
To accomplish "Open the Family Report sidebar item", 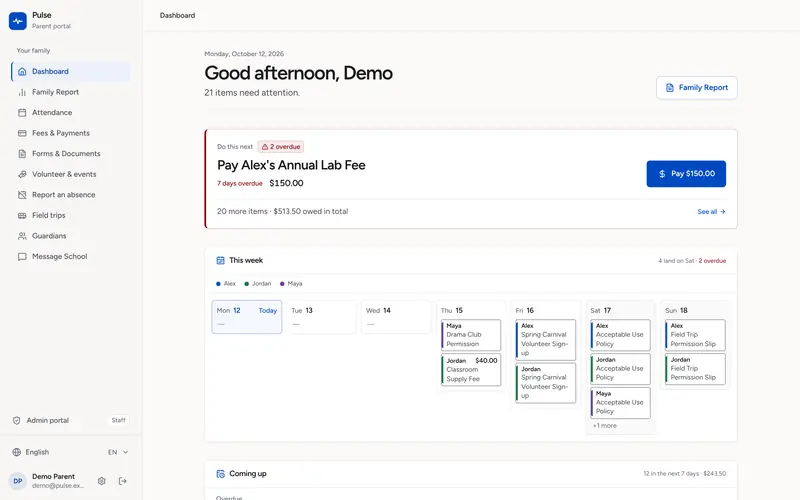I will pyautogui.click(x=70, y=92).
